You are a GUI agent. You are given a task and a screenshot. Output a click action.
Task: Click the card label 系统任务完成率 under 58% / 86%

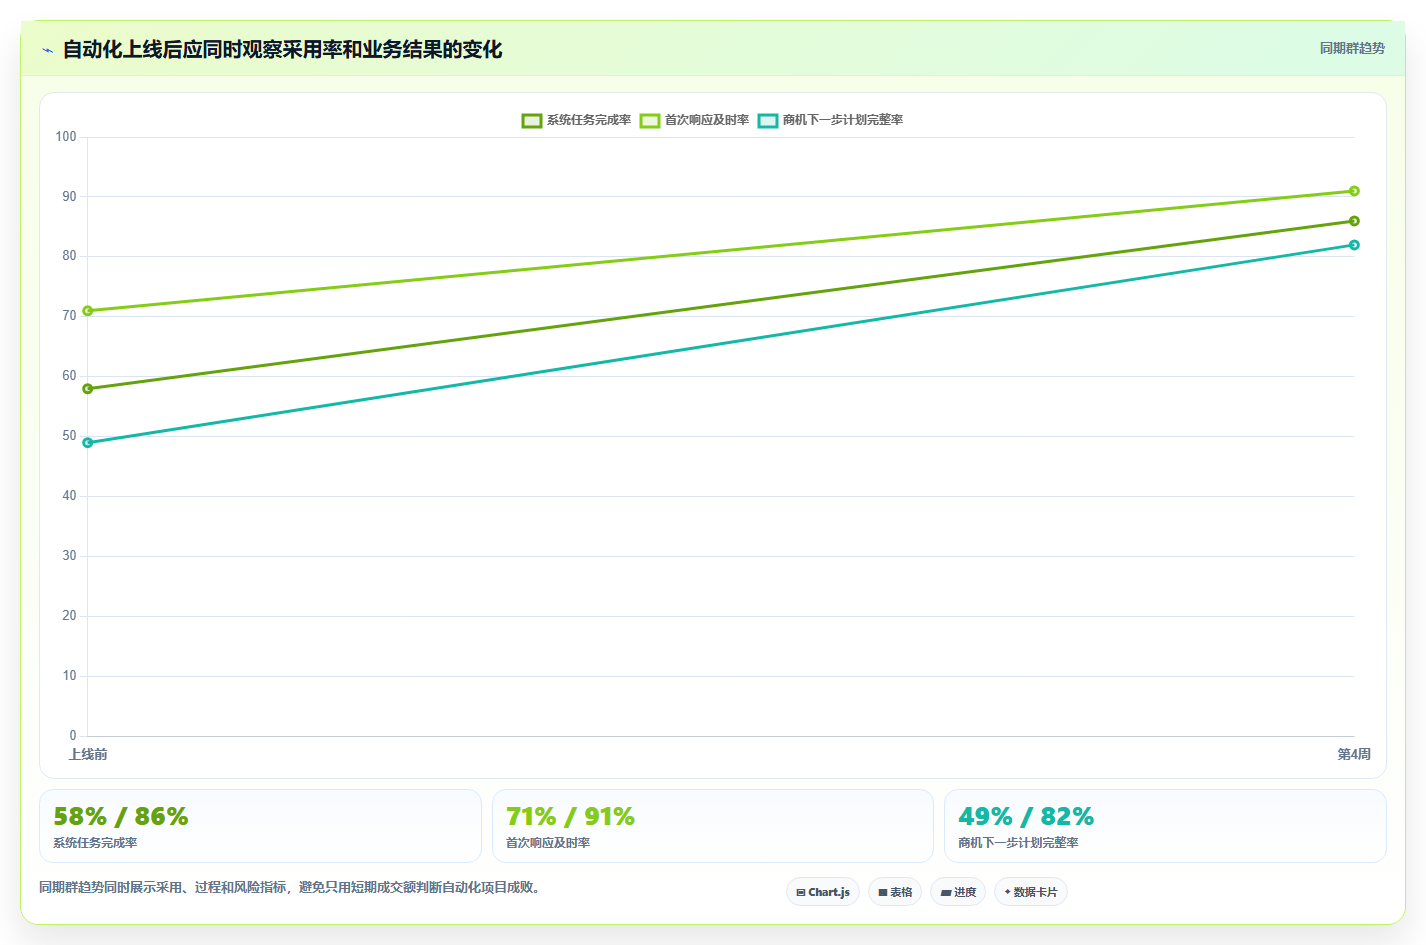click(95, 843)
